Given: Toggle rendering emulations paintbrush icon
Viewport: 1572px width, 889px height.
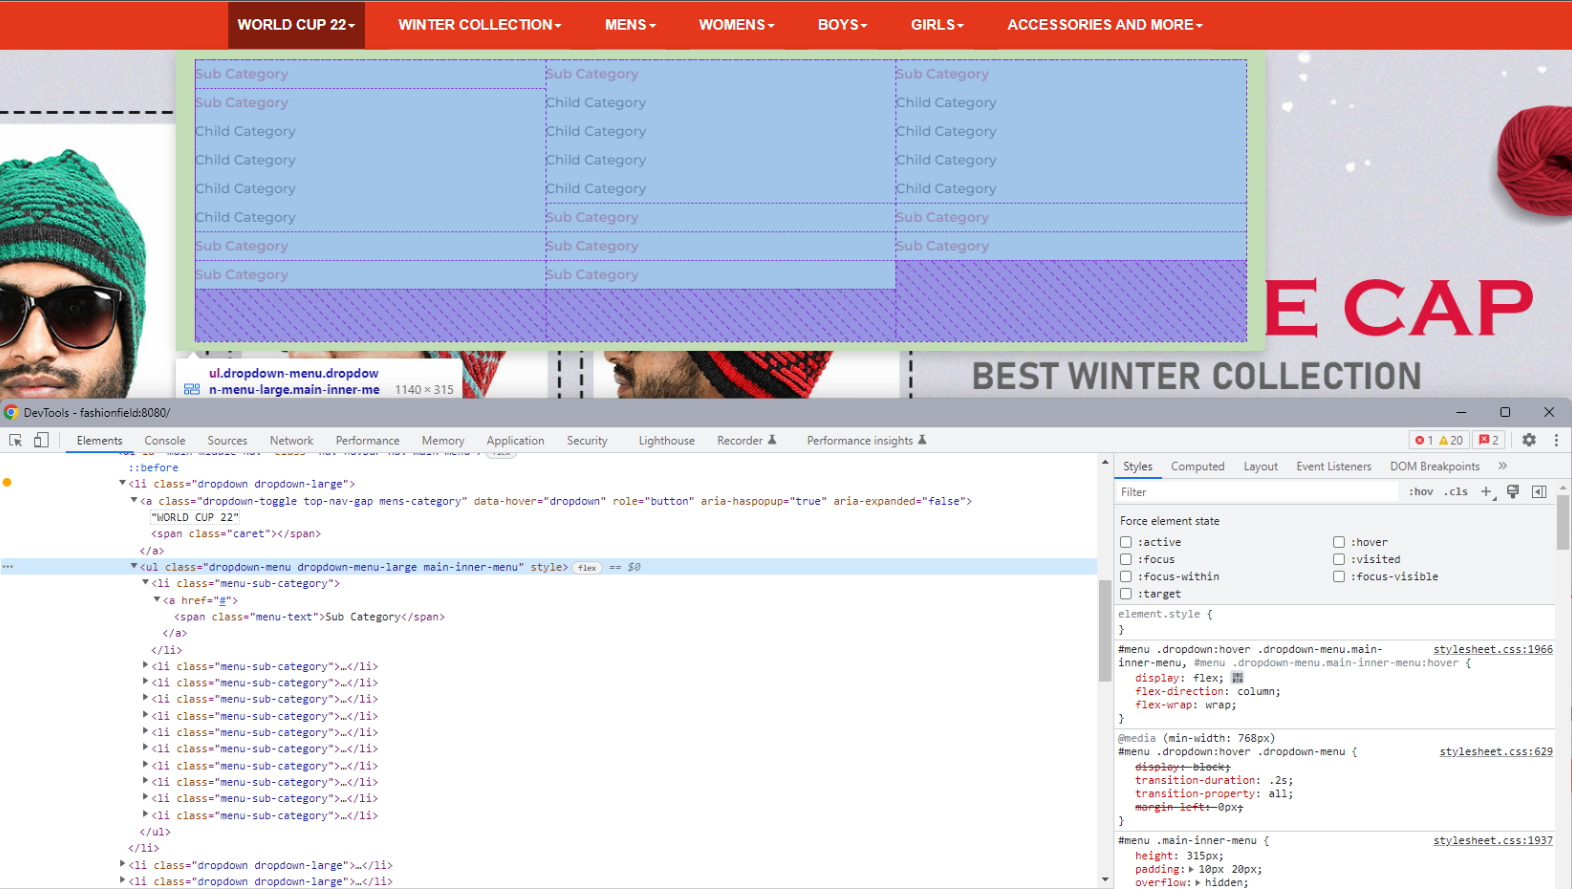Looking at the screenshot, I should click(1513, 491).
